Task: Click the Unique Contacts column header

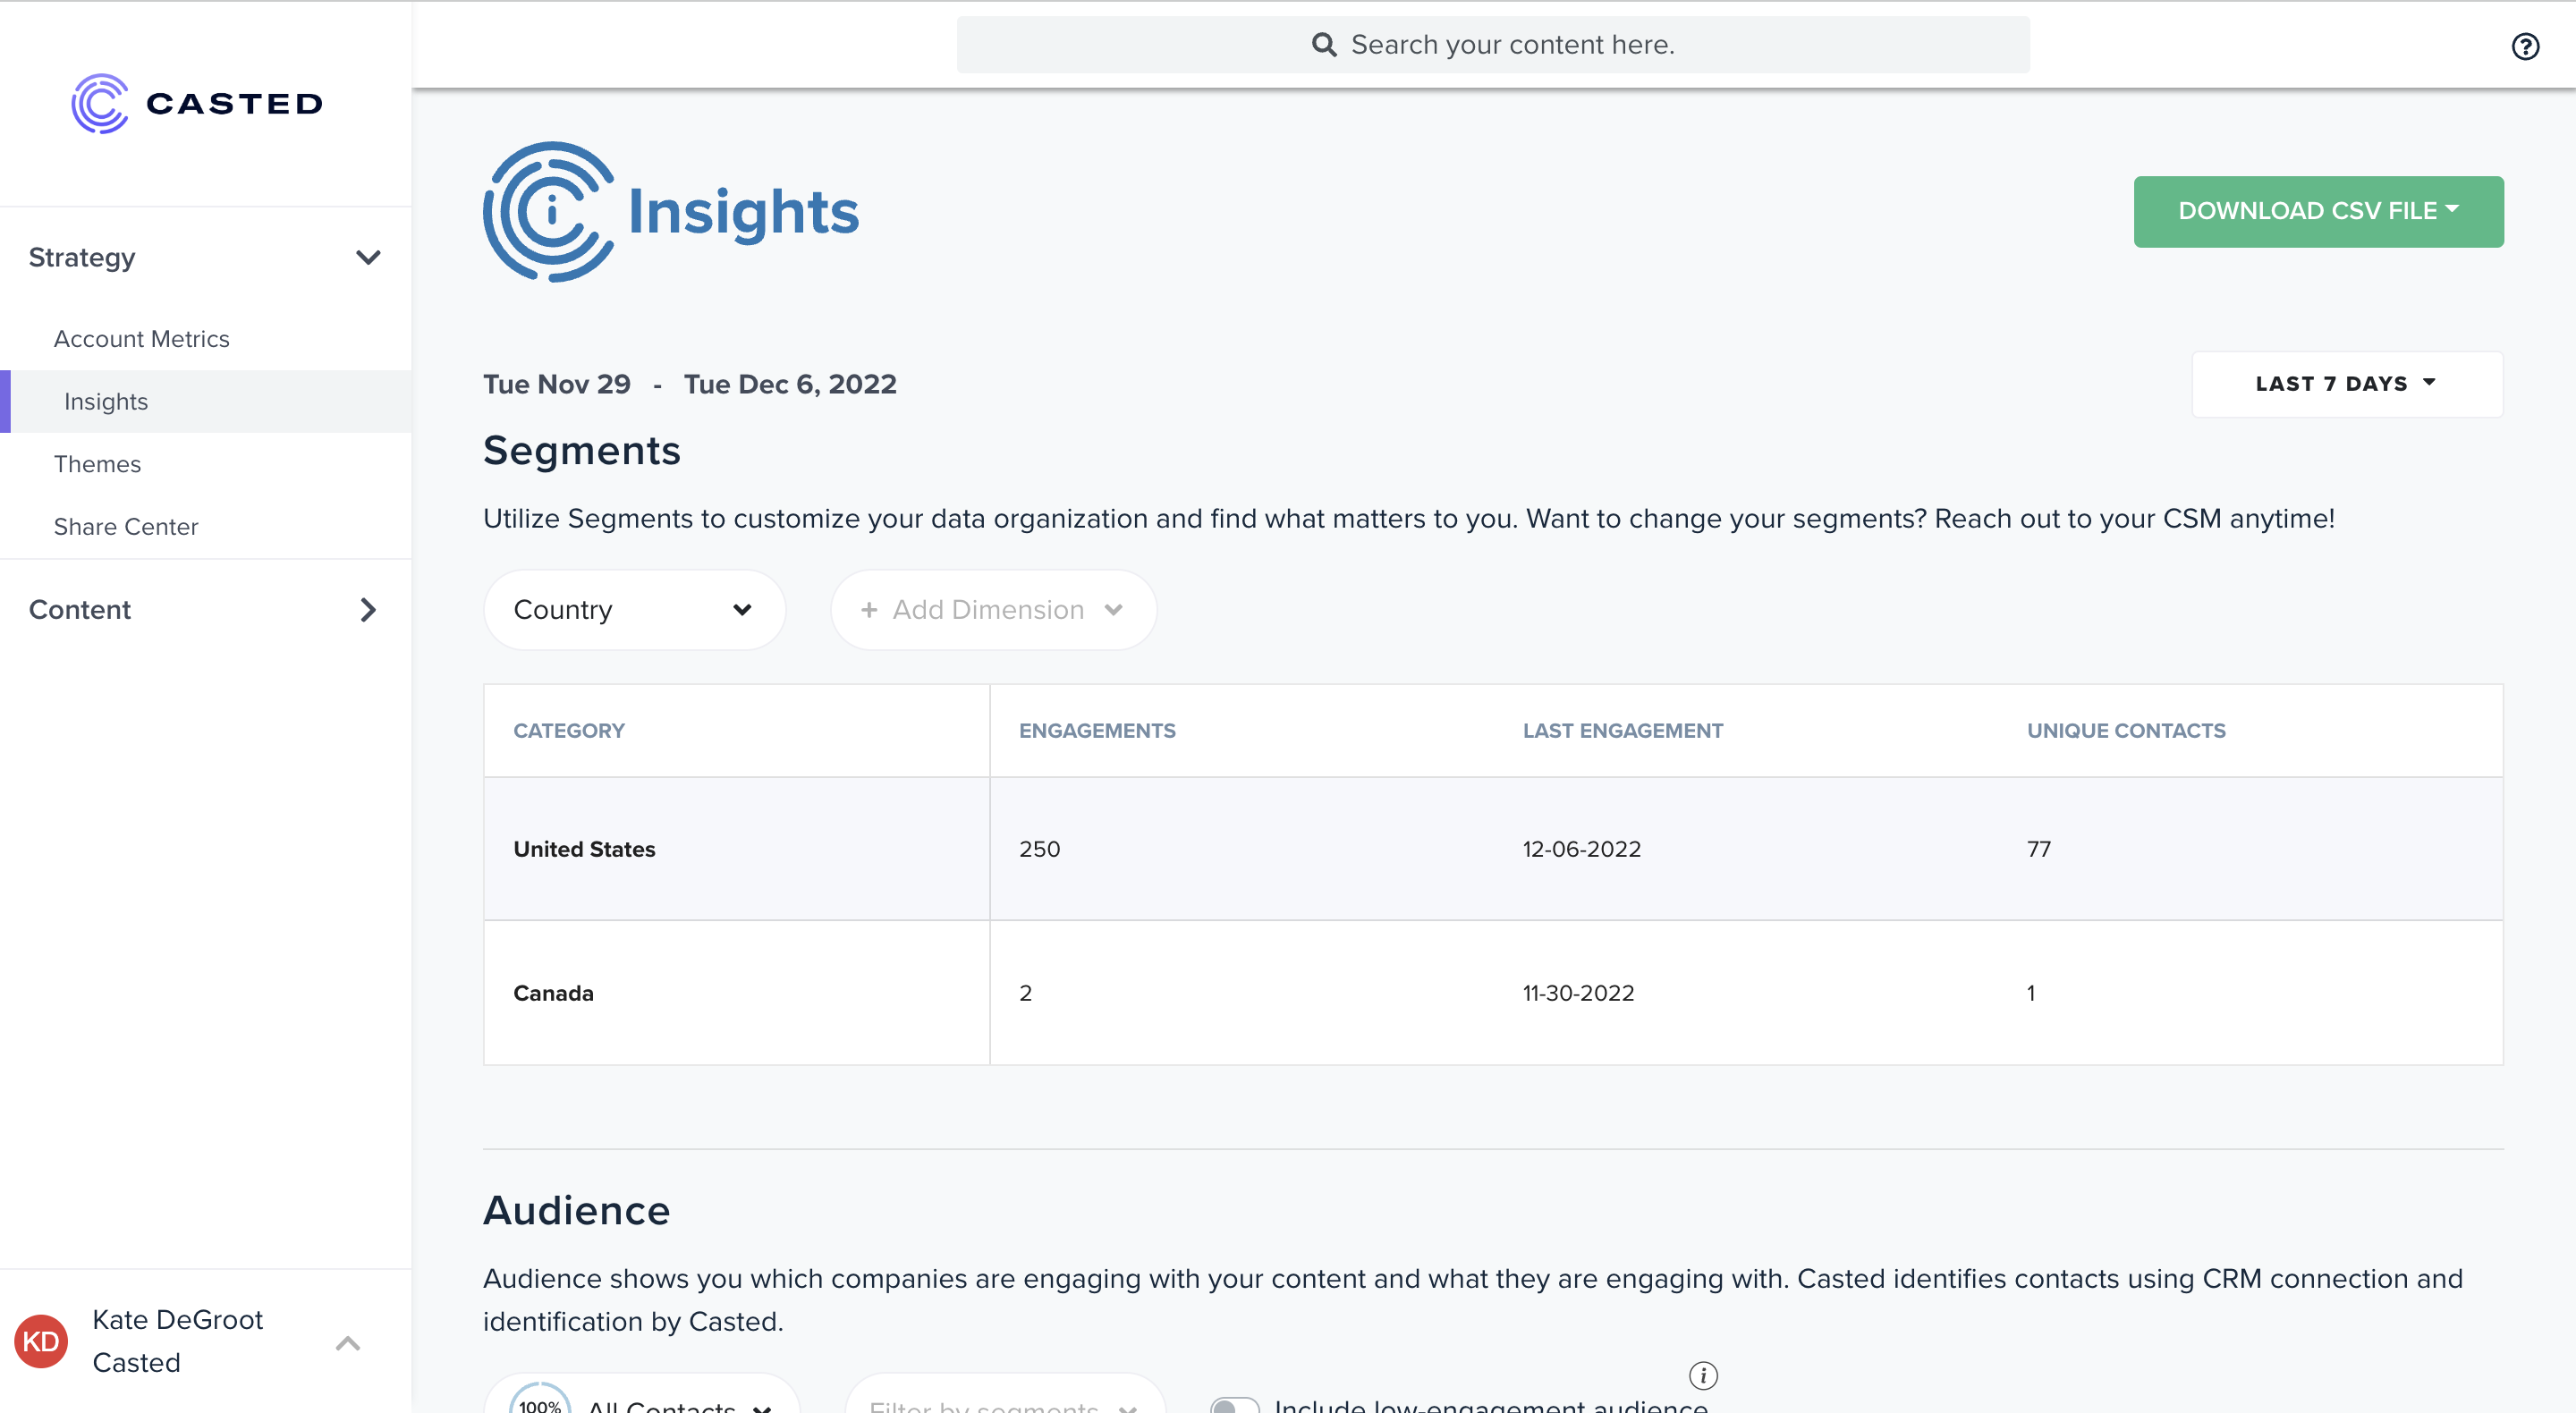Action: tap(2126, 731)
